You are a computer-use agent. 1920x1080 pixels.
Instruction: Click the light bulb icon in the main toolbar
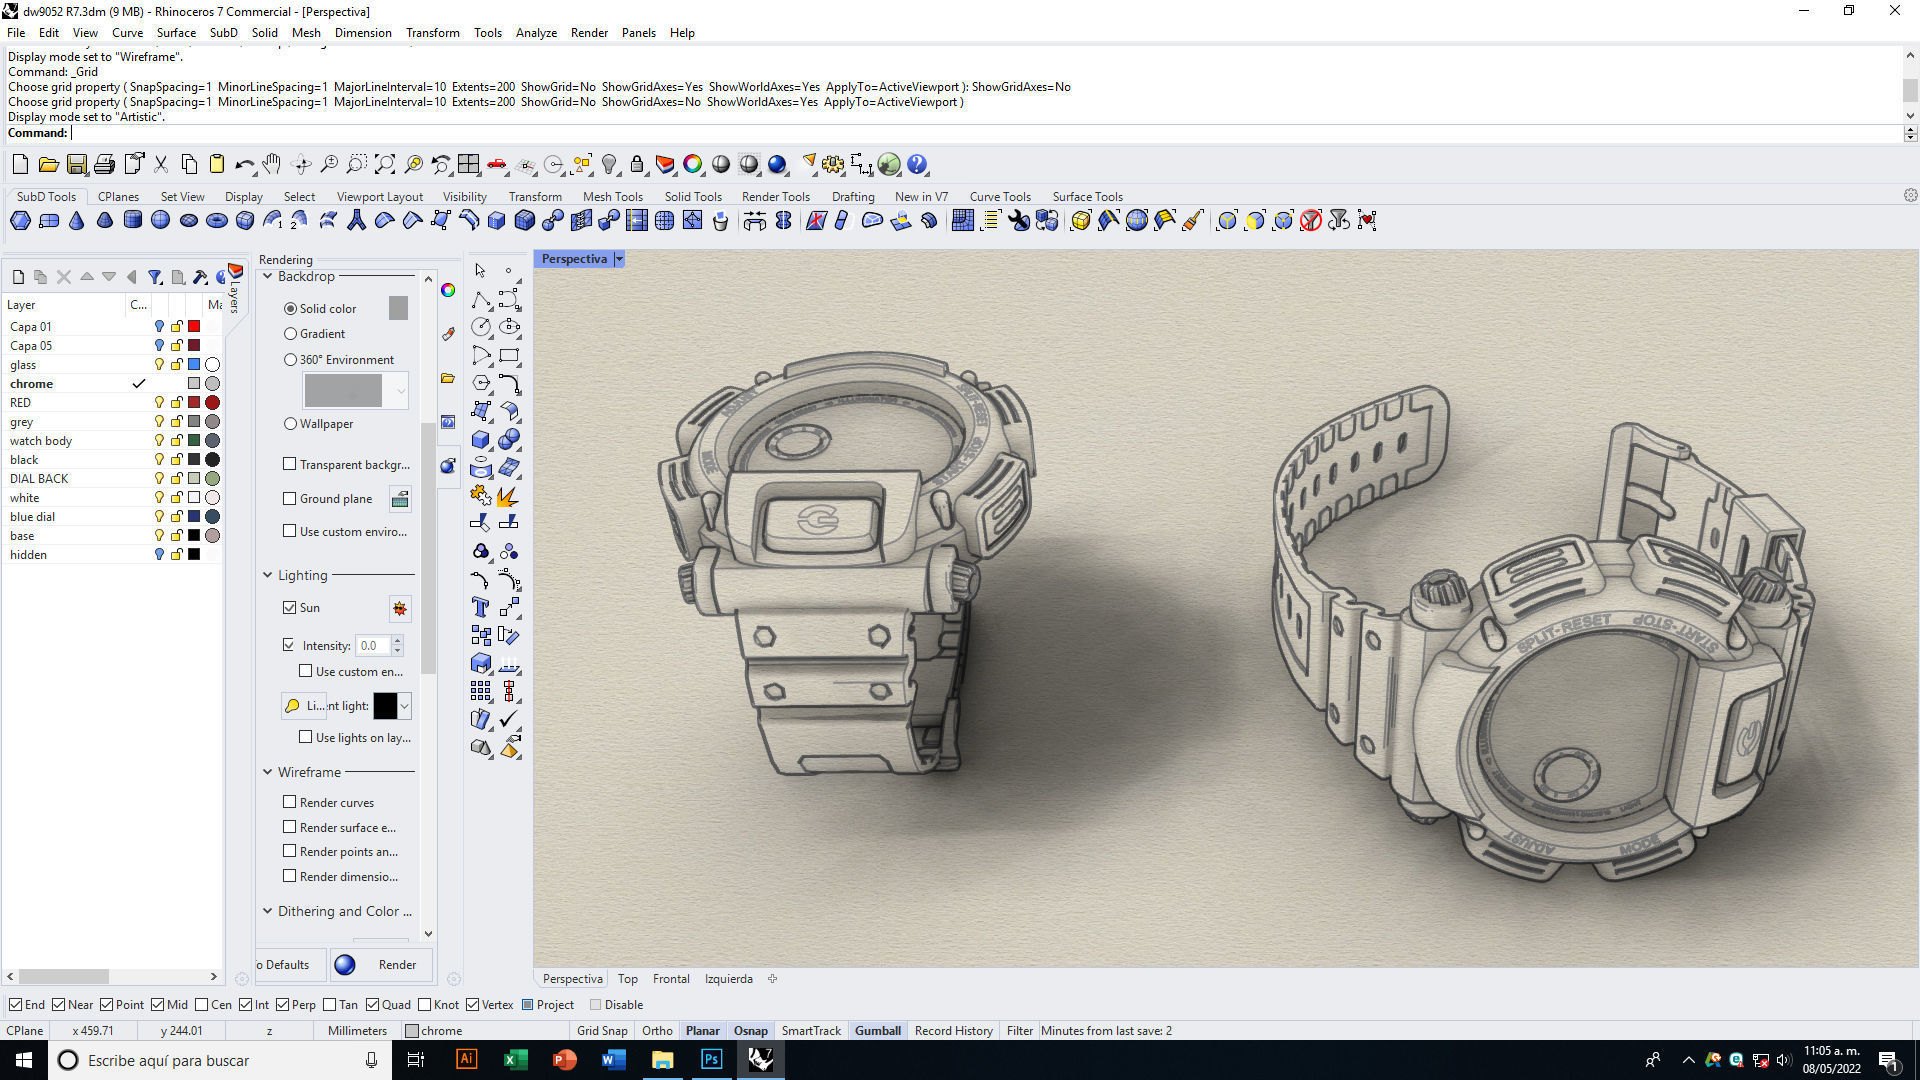click(609, 165)
